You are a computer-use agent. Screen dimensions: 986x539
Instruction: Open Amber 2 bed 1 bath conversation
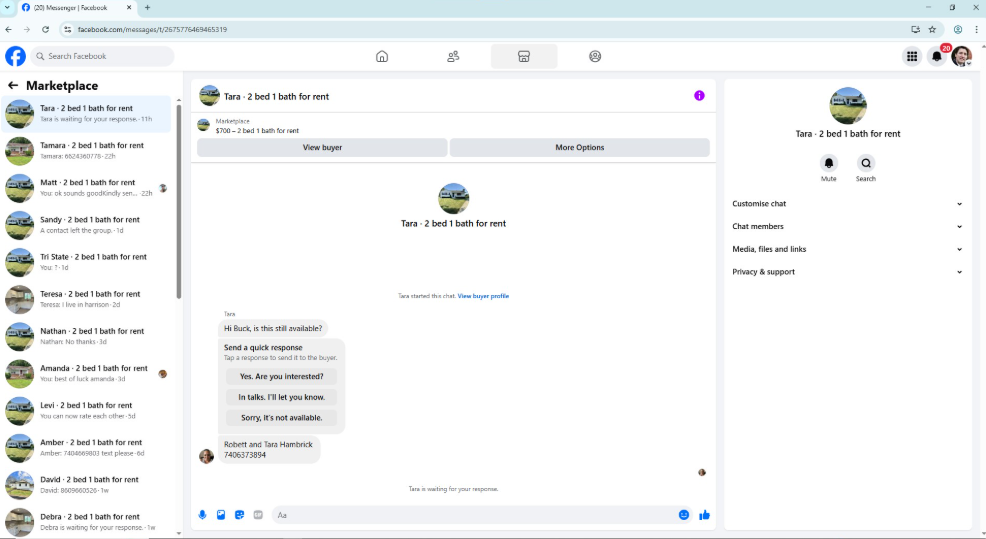[86, 448]
